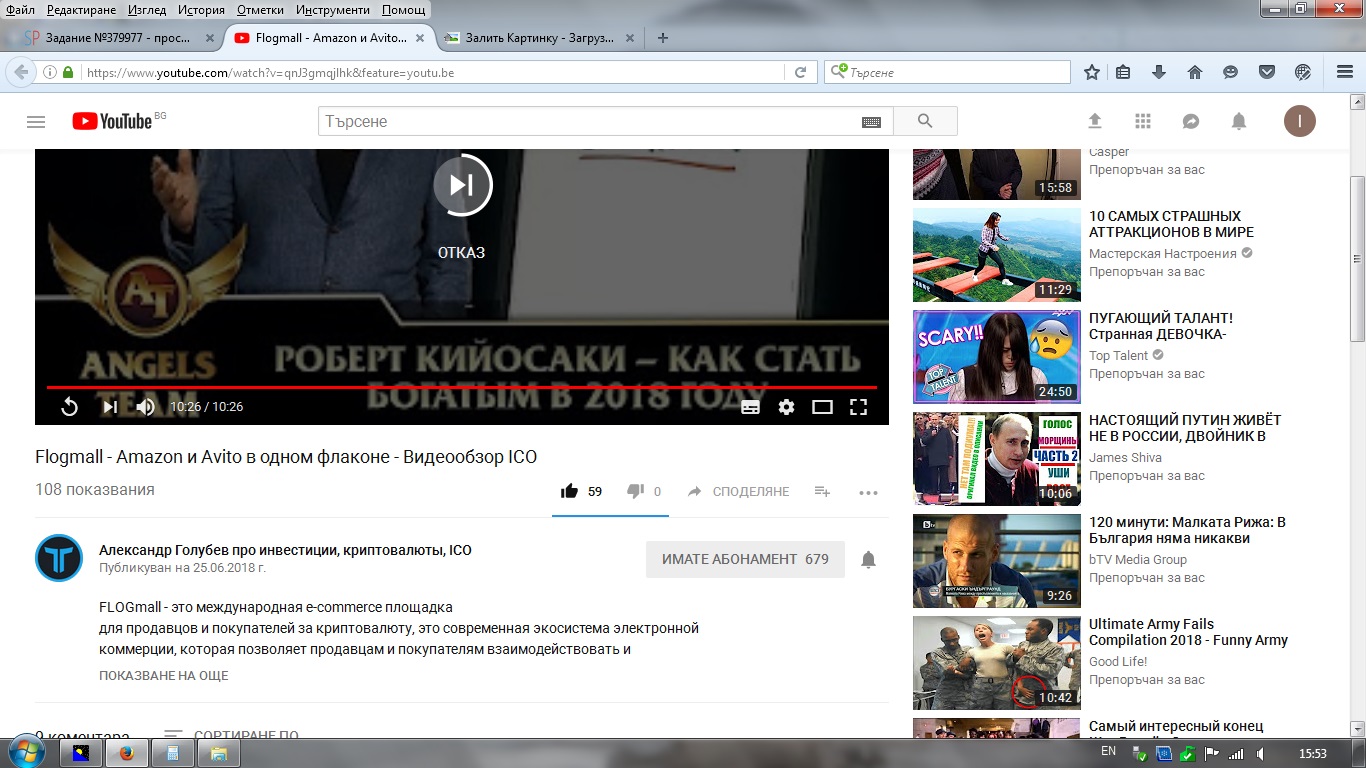Reload the page with Firefox refresh button
Viewport: 1366px width, 768px height.
tap(800, 72)
